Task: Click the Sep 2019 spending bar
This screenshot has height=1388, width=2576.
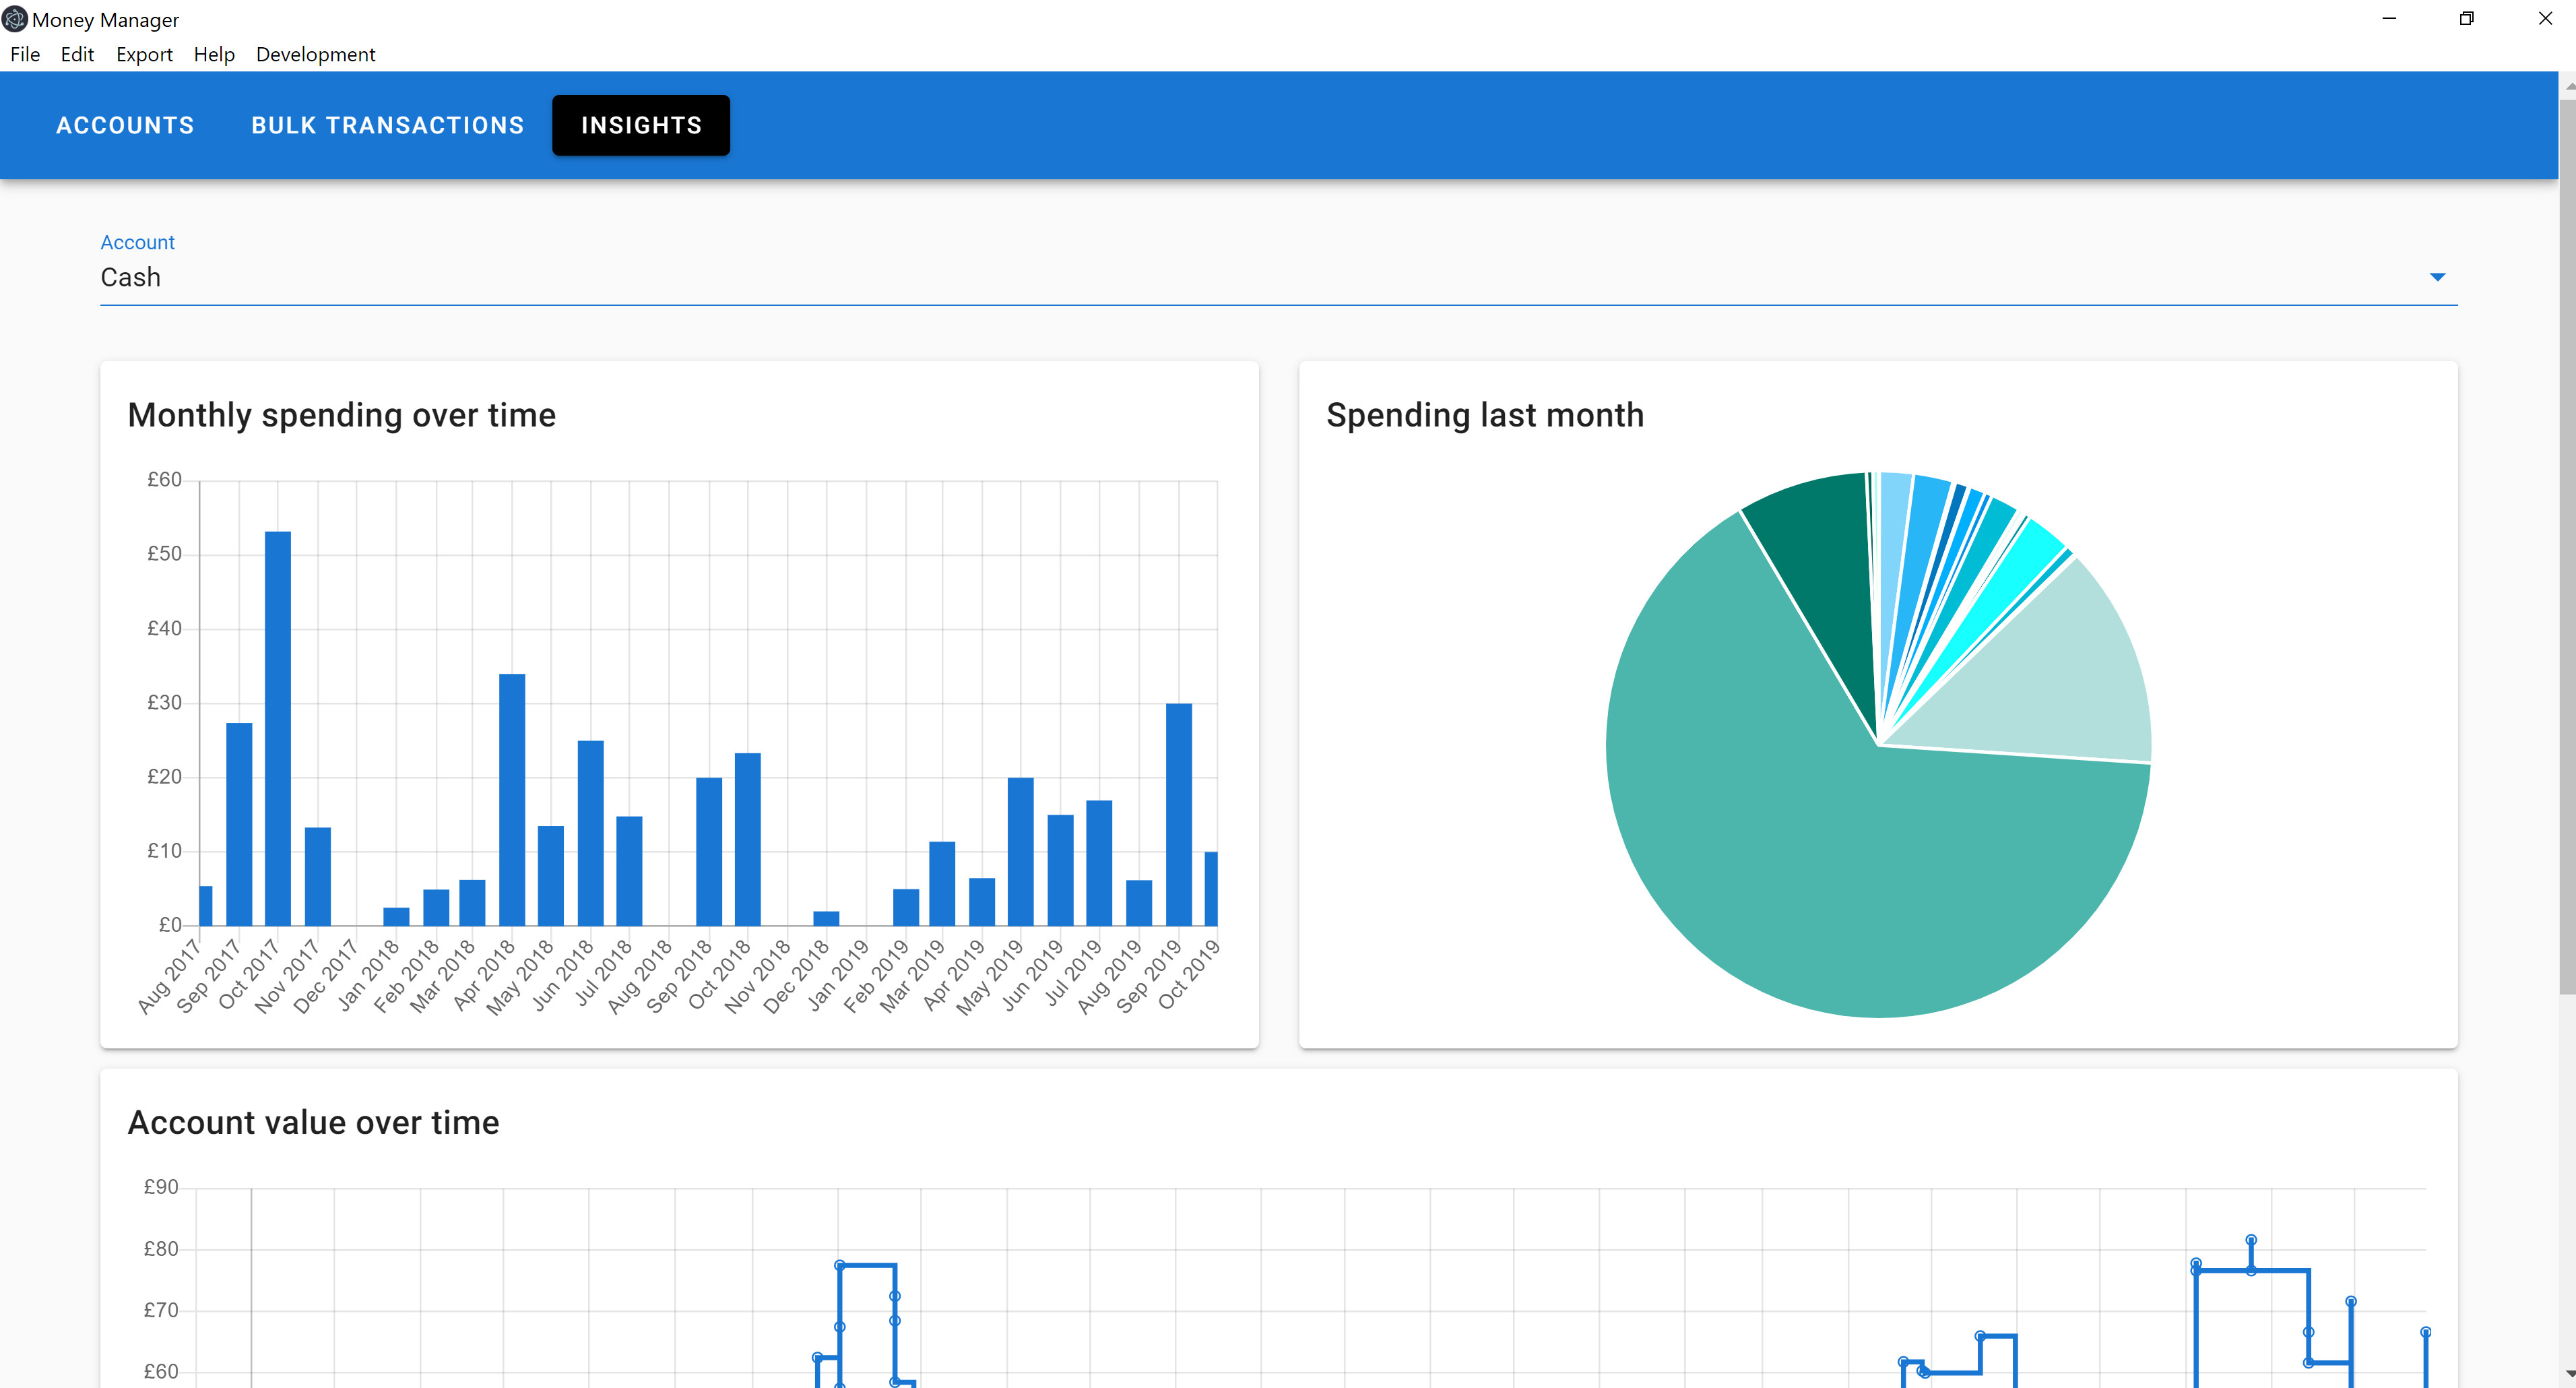Action: 1179,814
